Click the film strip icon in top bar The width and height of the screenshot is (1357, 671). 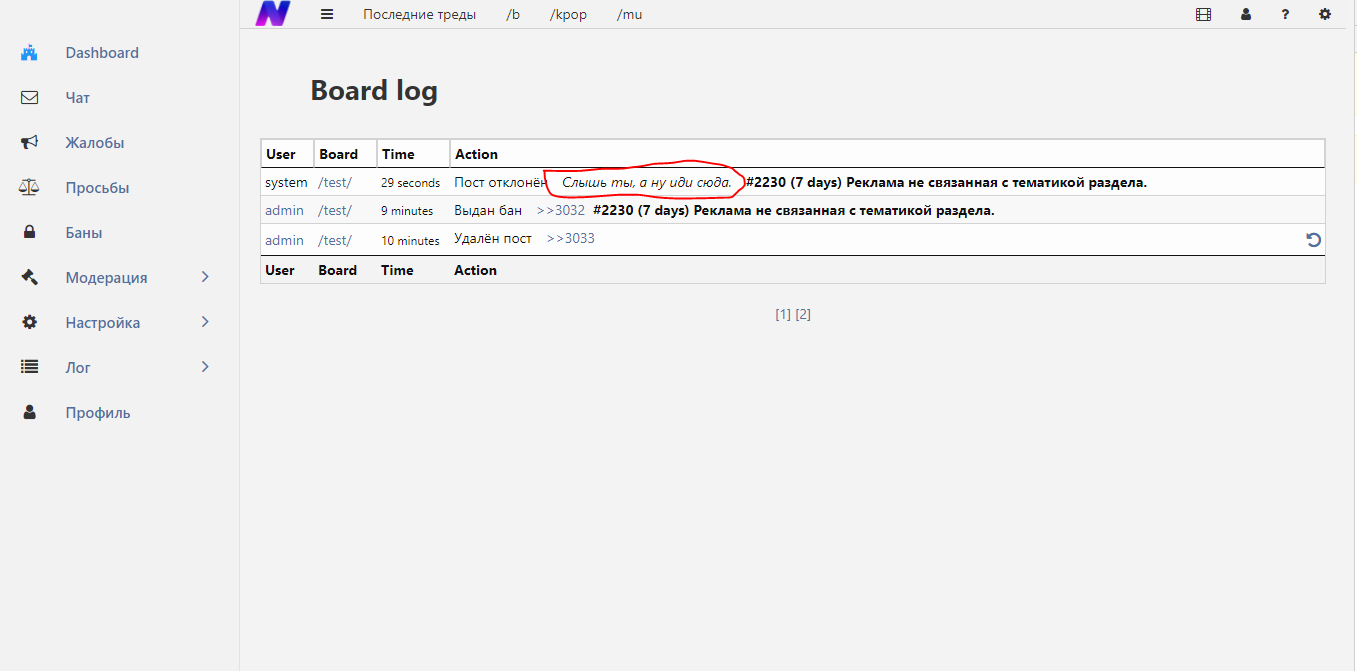click(1203, 14)
